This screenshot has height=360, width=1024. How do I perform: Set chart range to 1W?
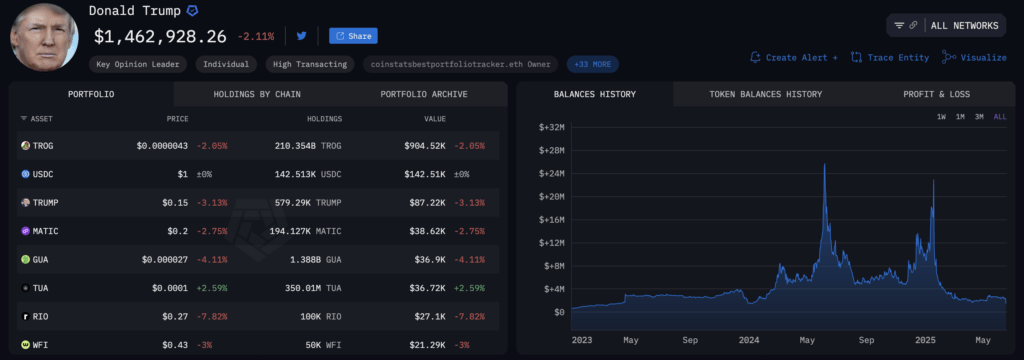pos(942,117)
